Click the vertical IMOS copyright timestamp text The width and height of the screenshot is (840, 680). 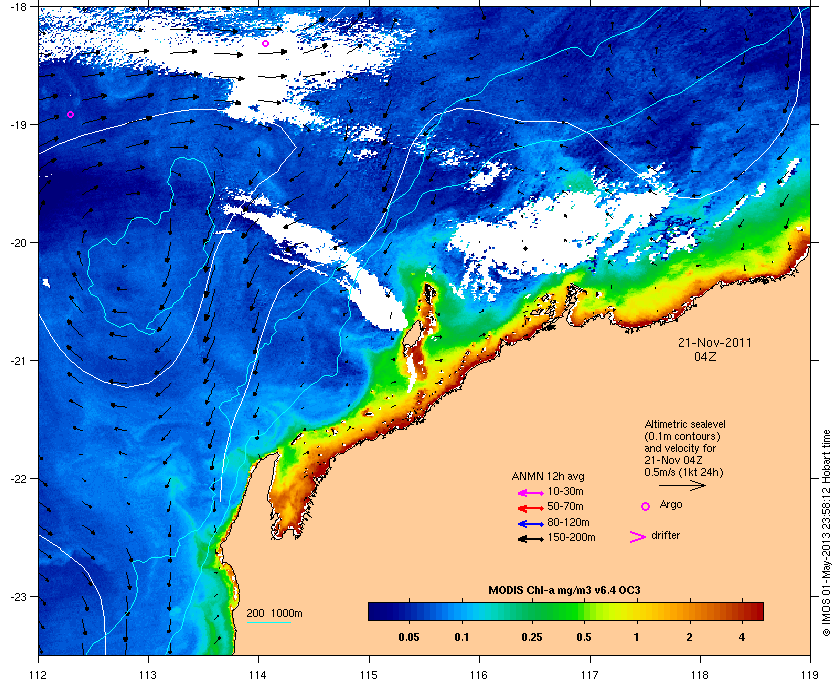click(x=826, y=533)
